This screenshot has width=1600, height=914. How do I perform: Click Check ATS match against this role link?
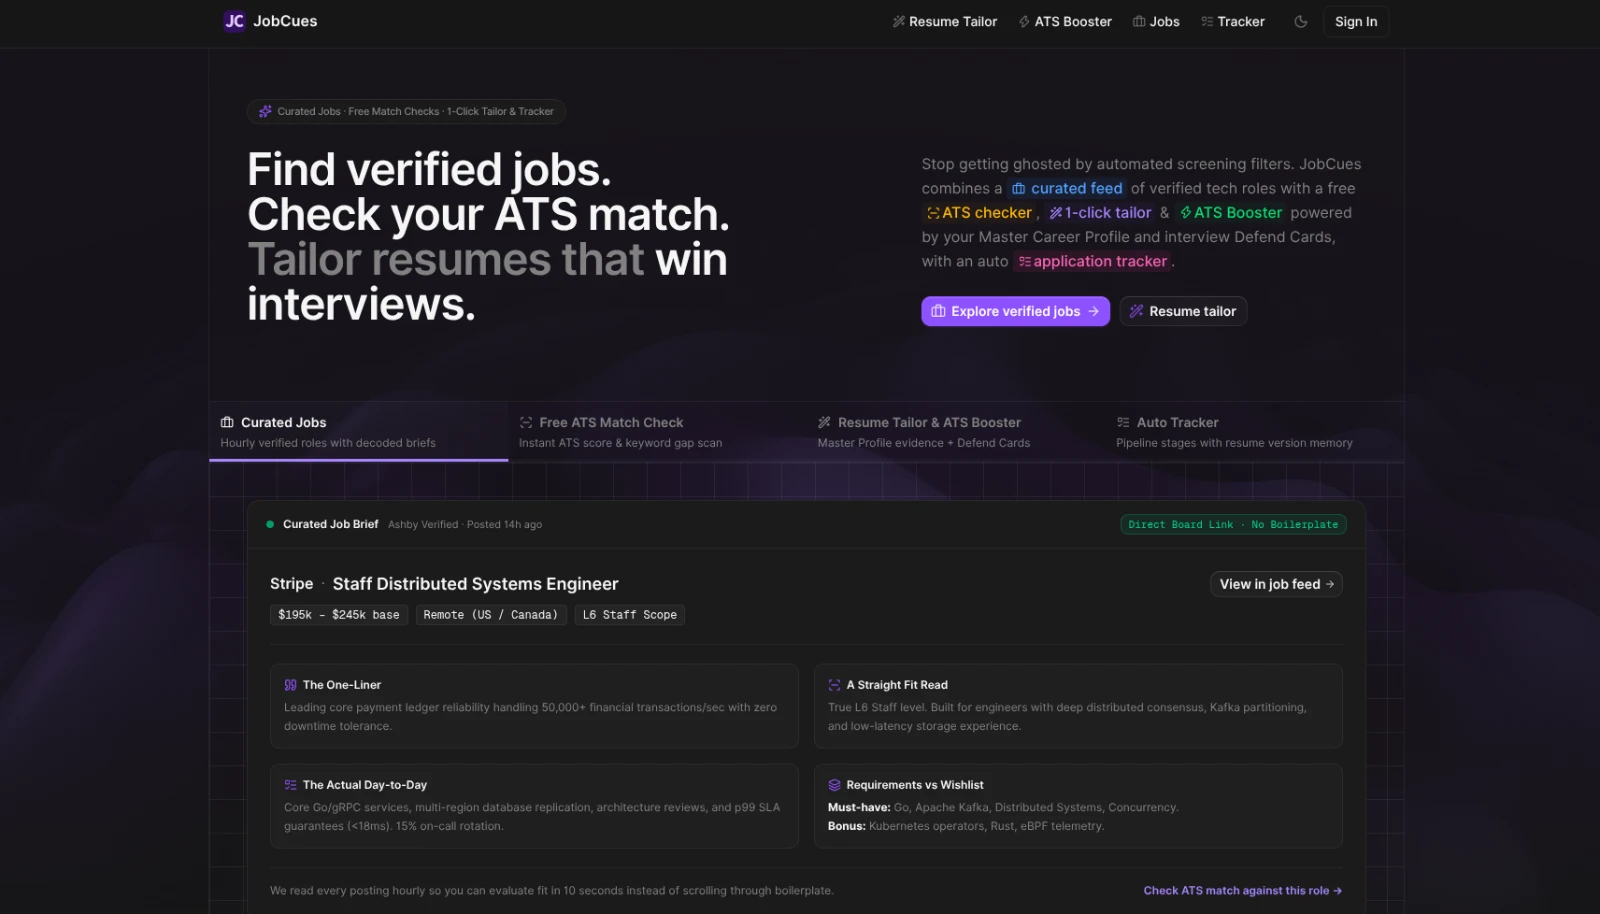tap(1242, 890)
